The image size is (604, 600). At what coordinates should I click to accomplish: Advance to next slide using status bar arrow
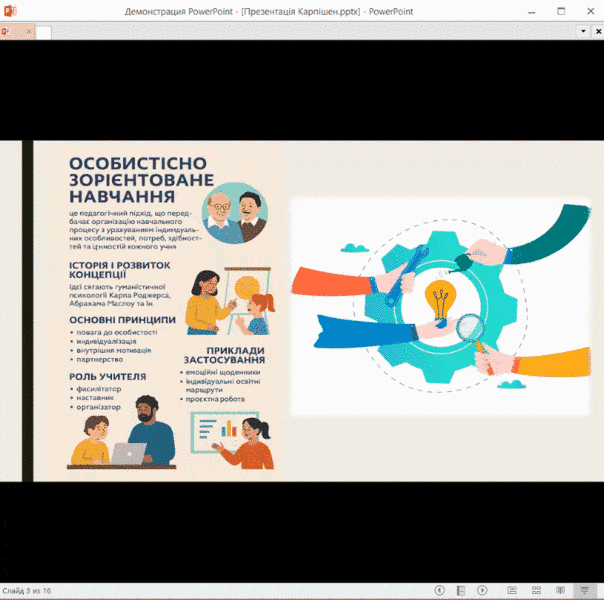(x=482, y=591)
